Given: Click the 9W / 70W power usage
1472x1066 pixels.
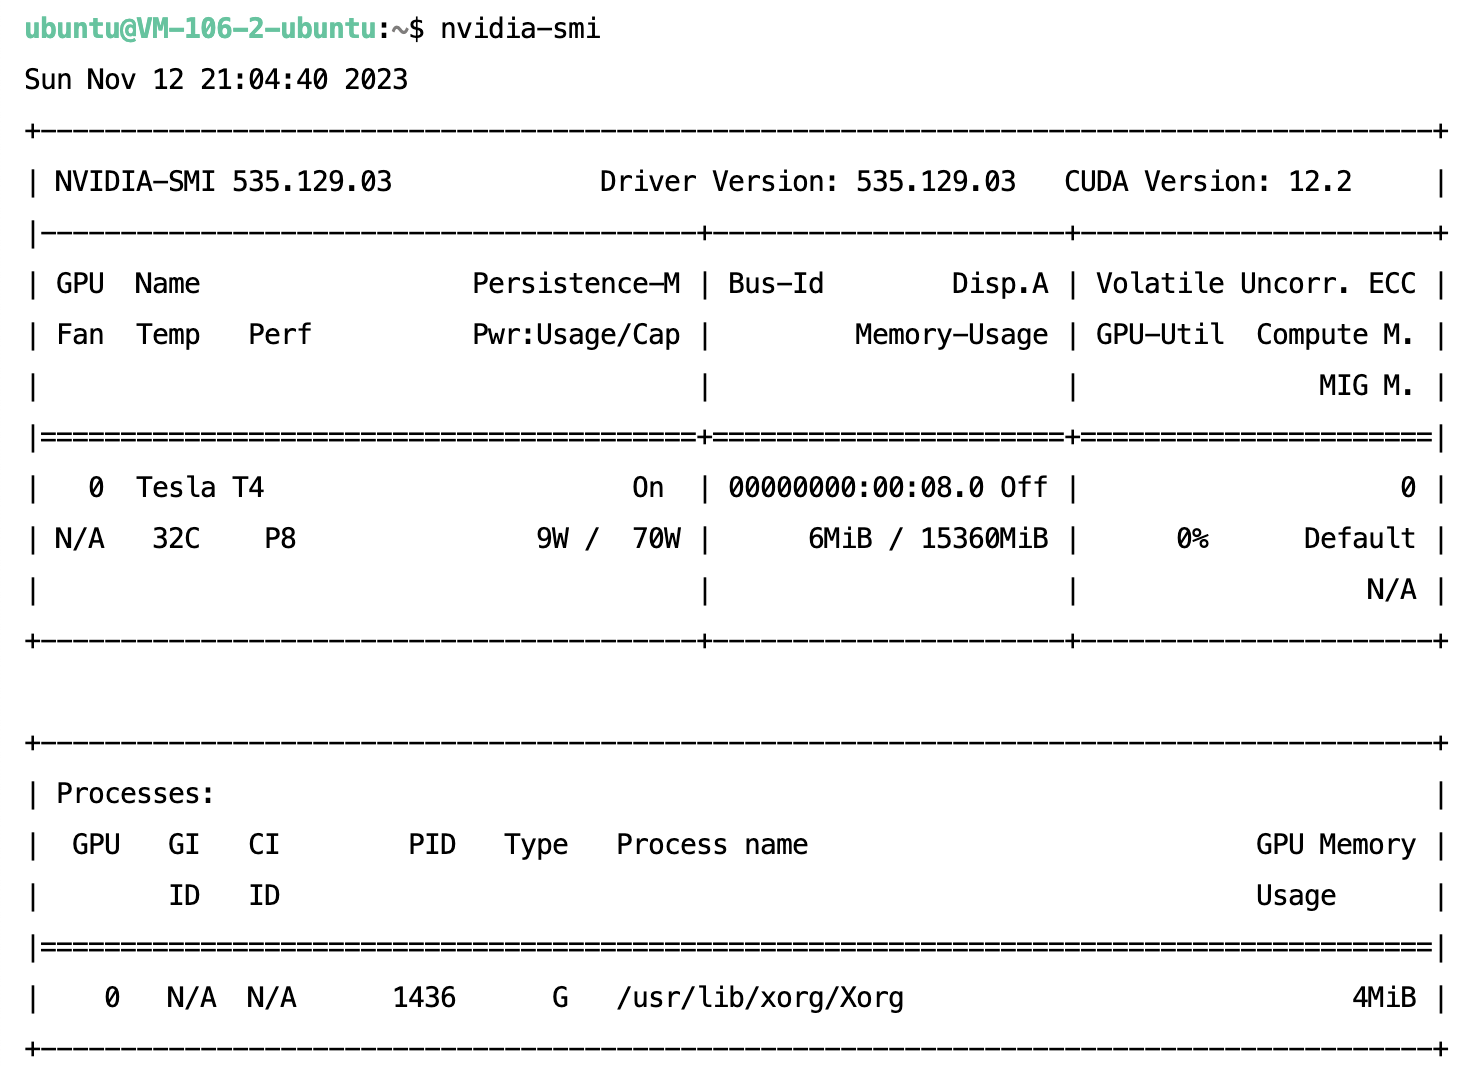Looking at the screenshot, I should coord(608,538).
